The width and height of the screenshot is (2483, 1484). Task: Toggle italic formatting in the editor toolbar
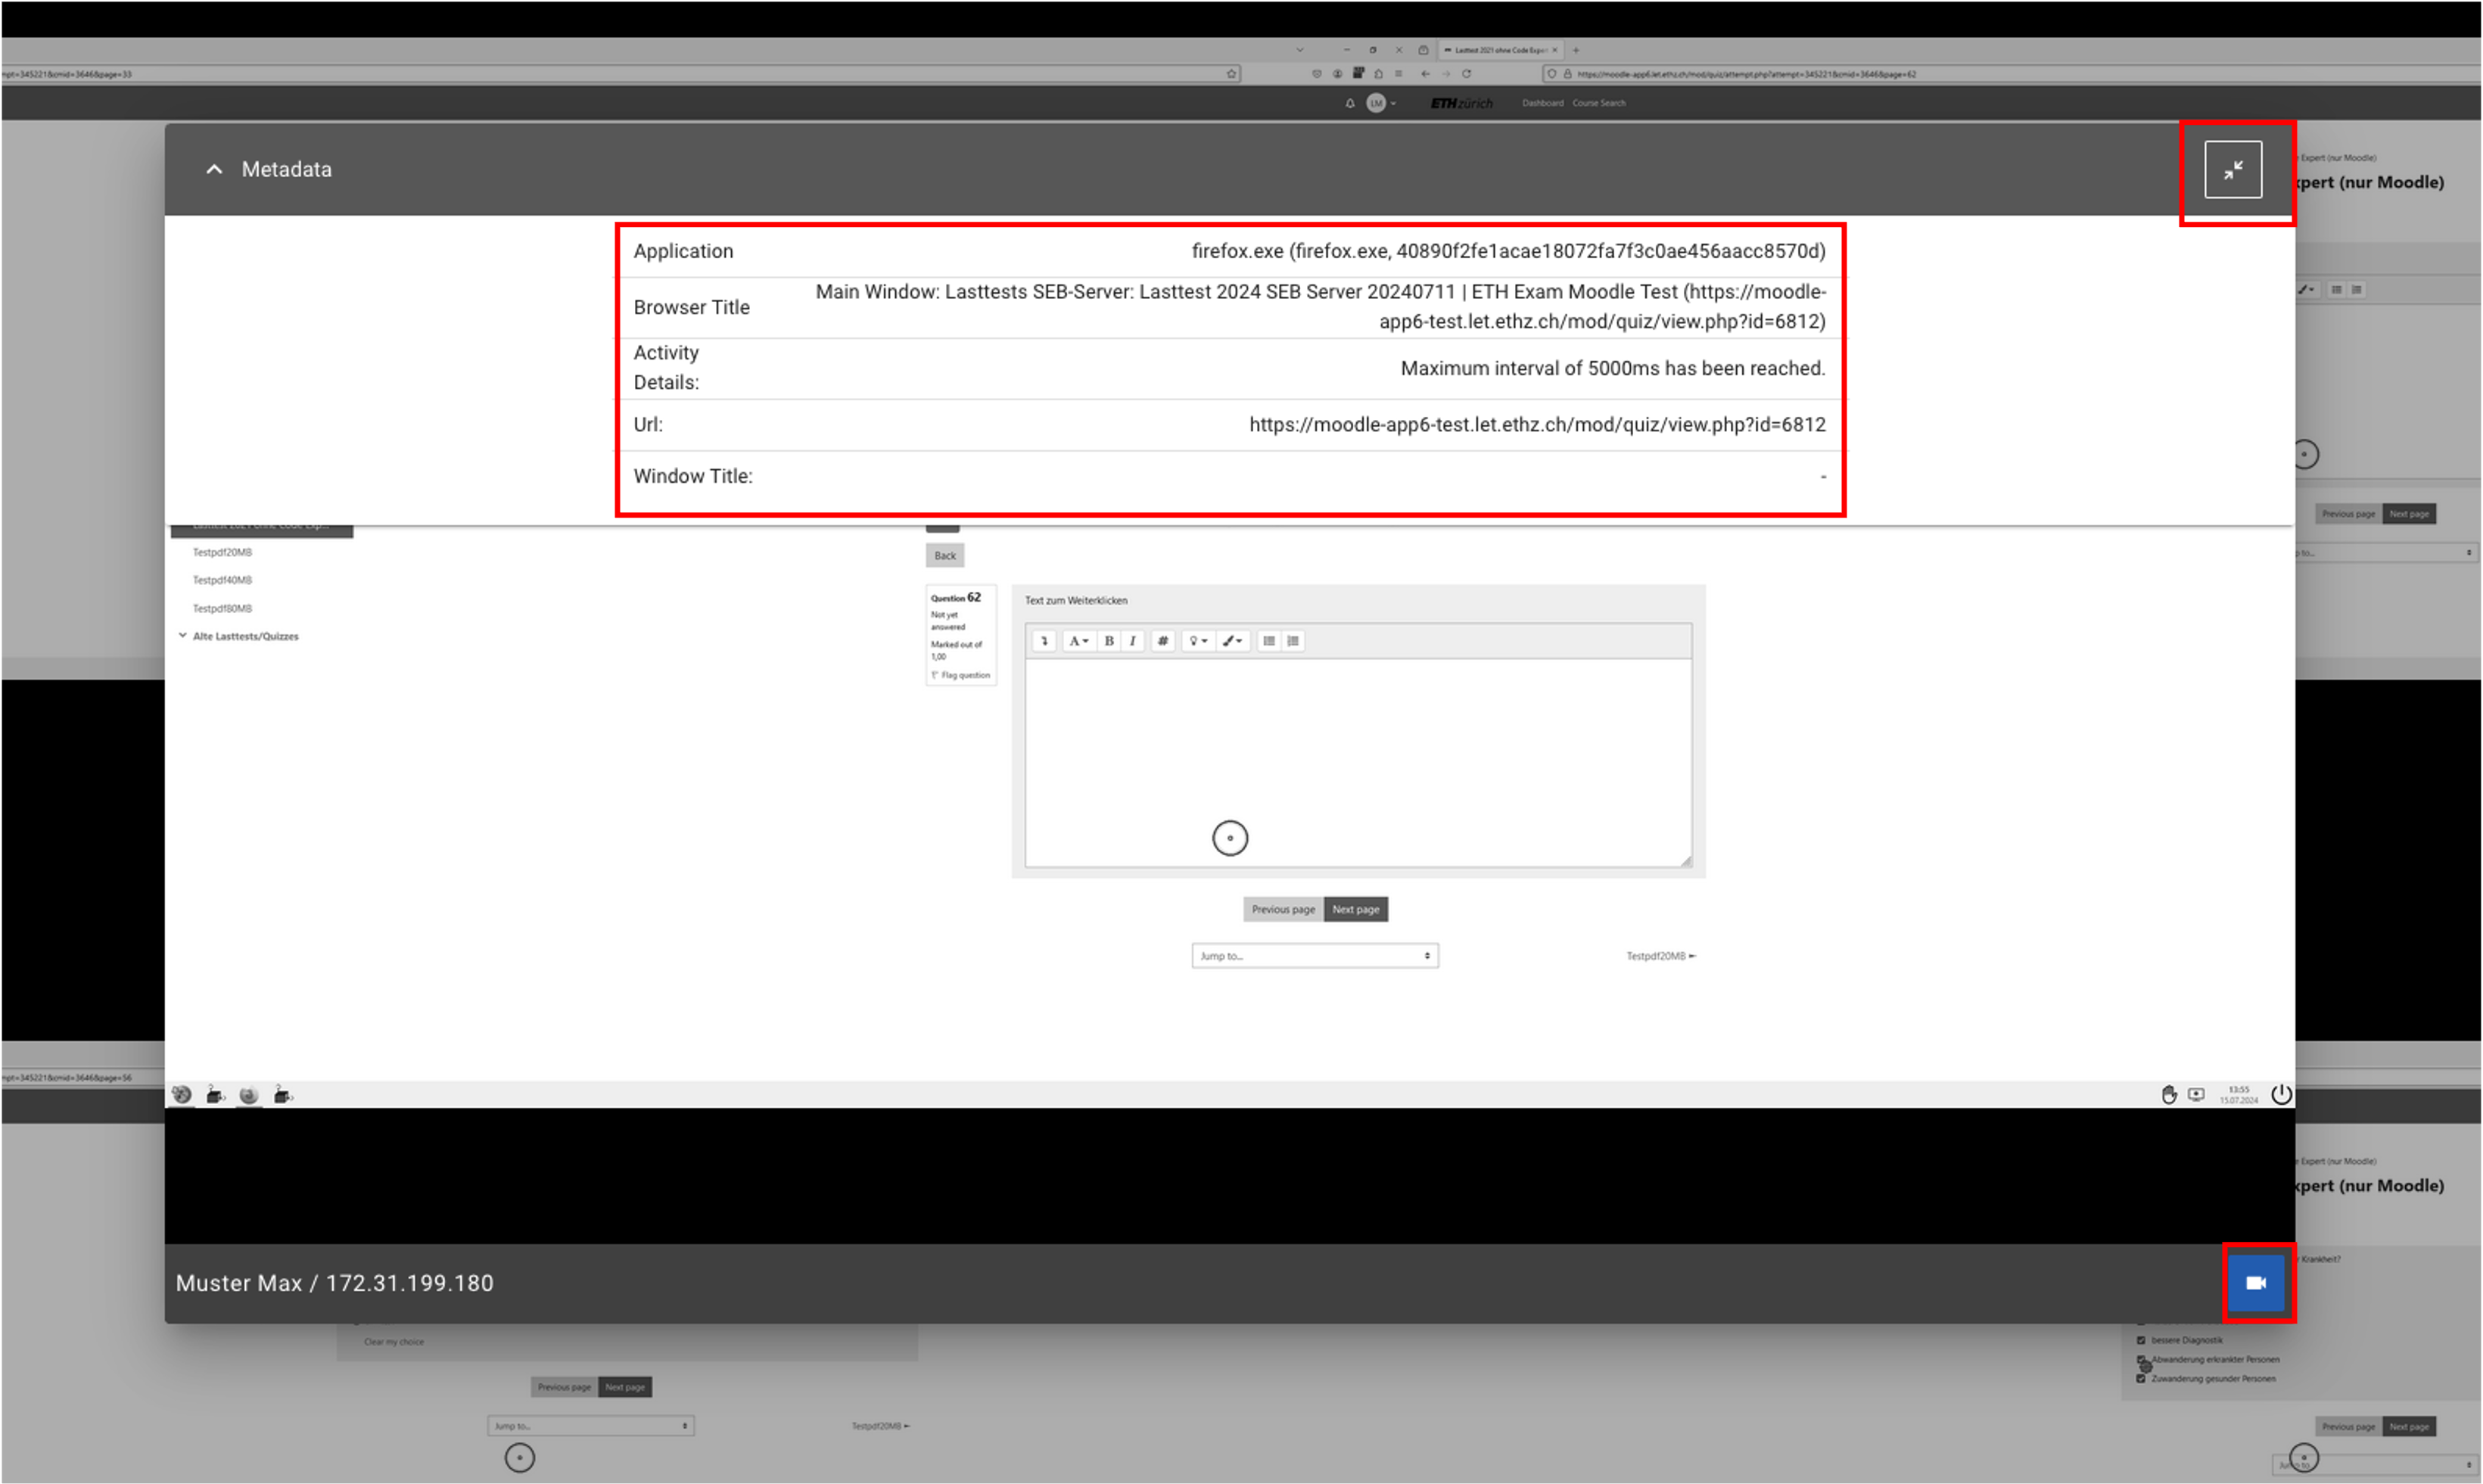click(1132, 641)
